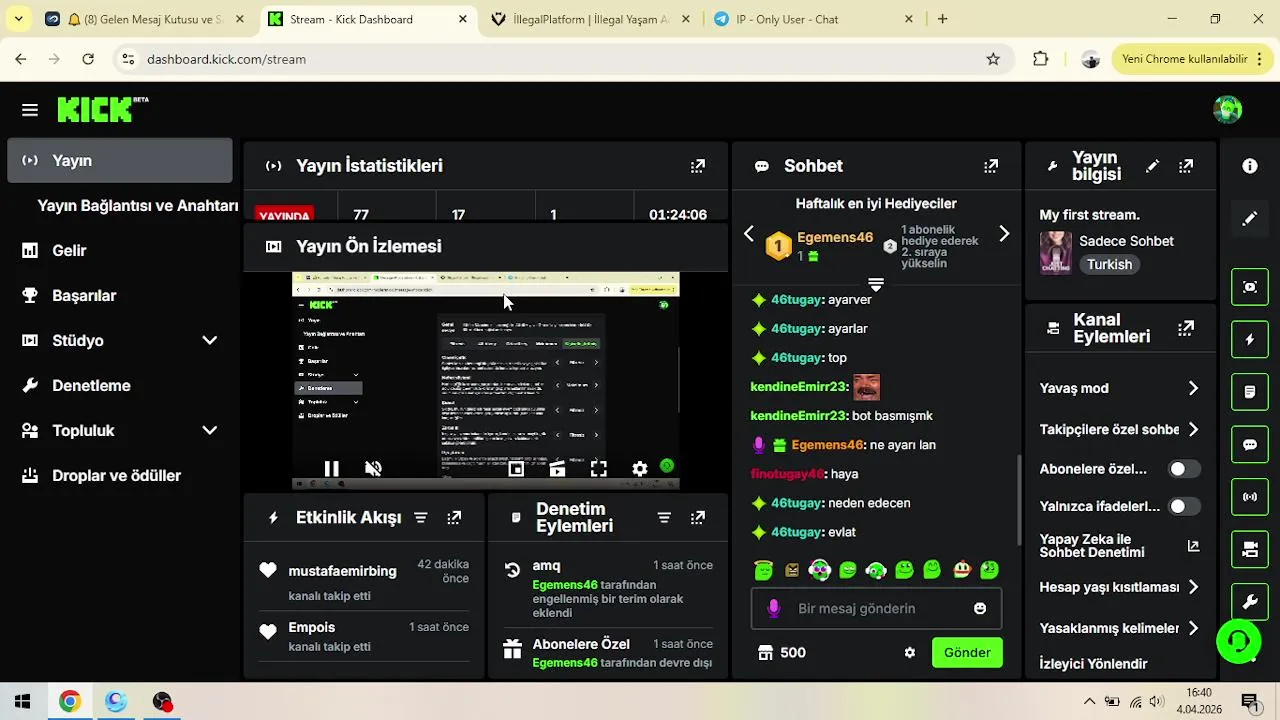Open the gift shop icon next to 500
1280x720 pixels.
point(766,652)
